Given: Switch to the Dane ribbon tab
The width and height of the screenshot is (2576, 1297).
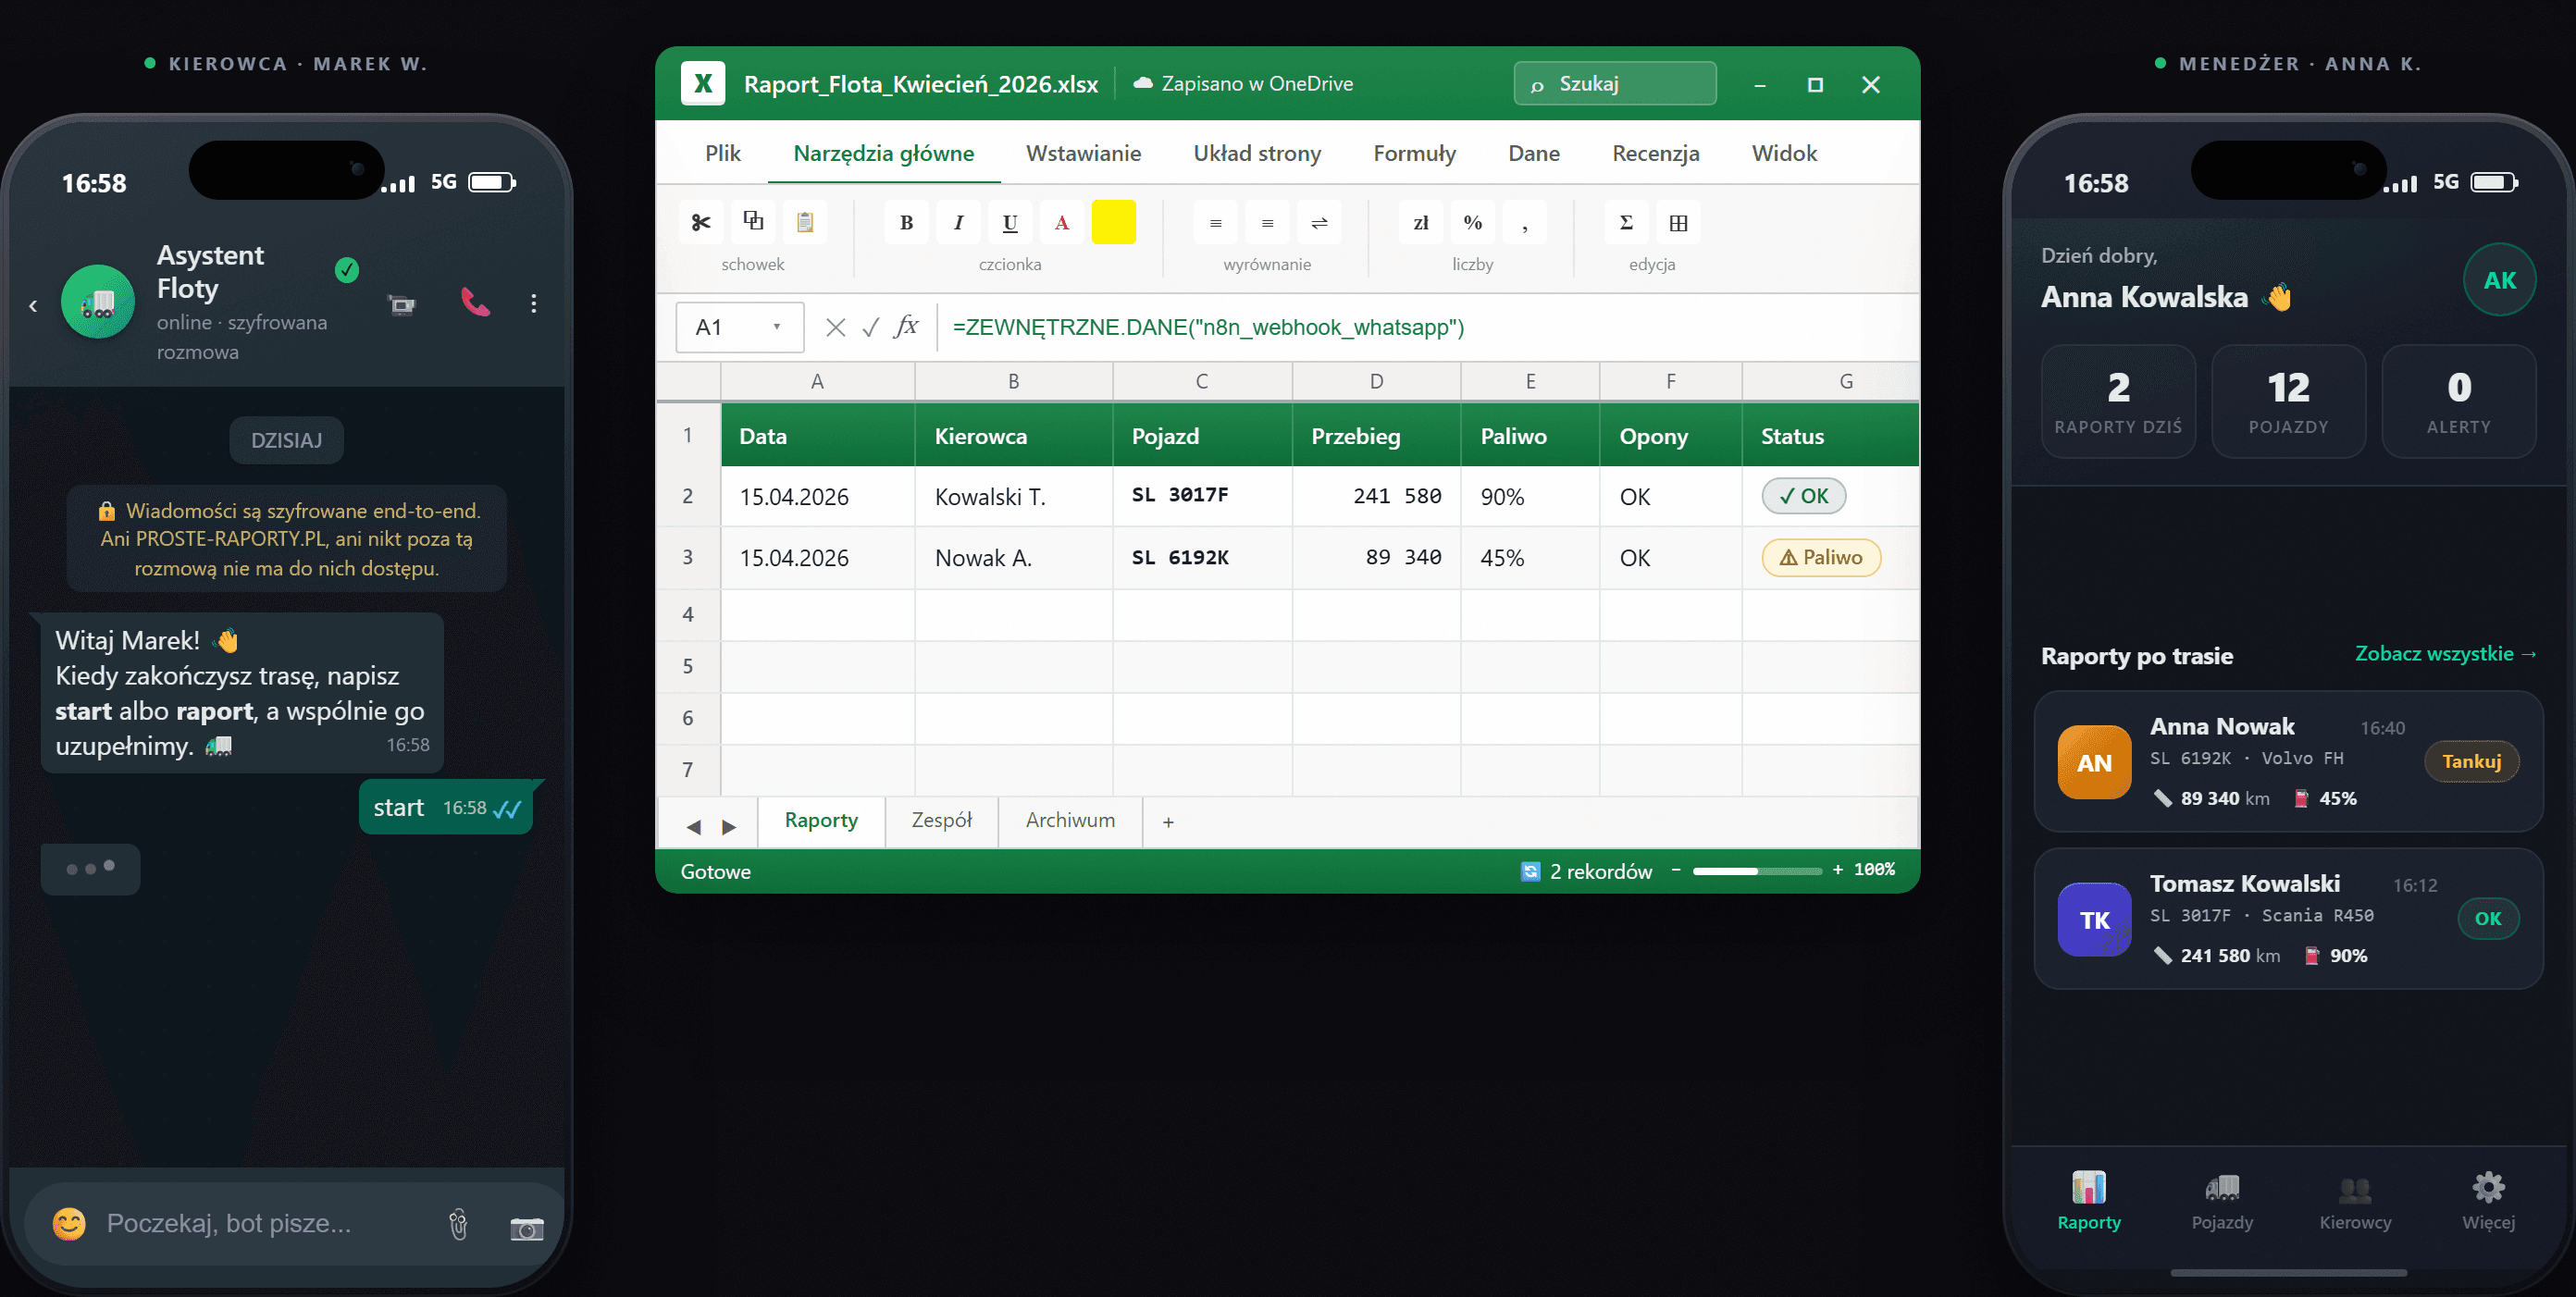Looking at the screenshot, I should (x=1534, y=153).
